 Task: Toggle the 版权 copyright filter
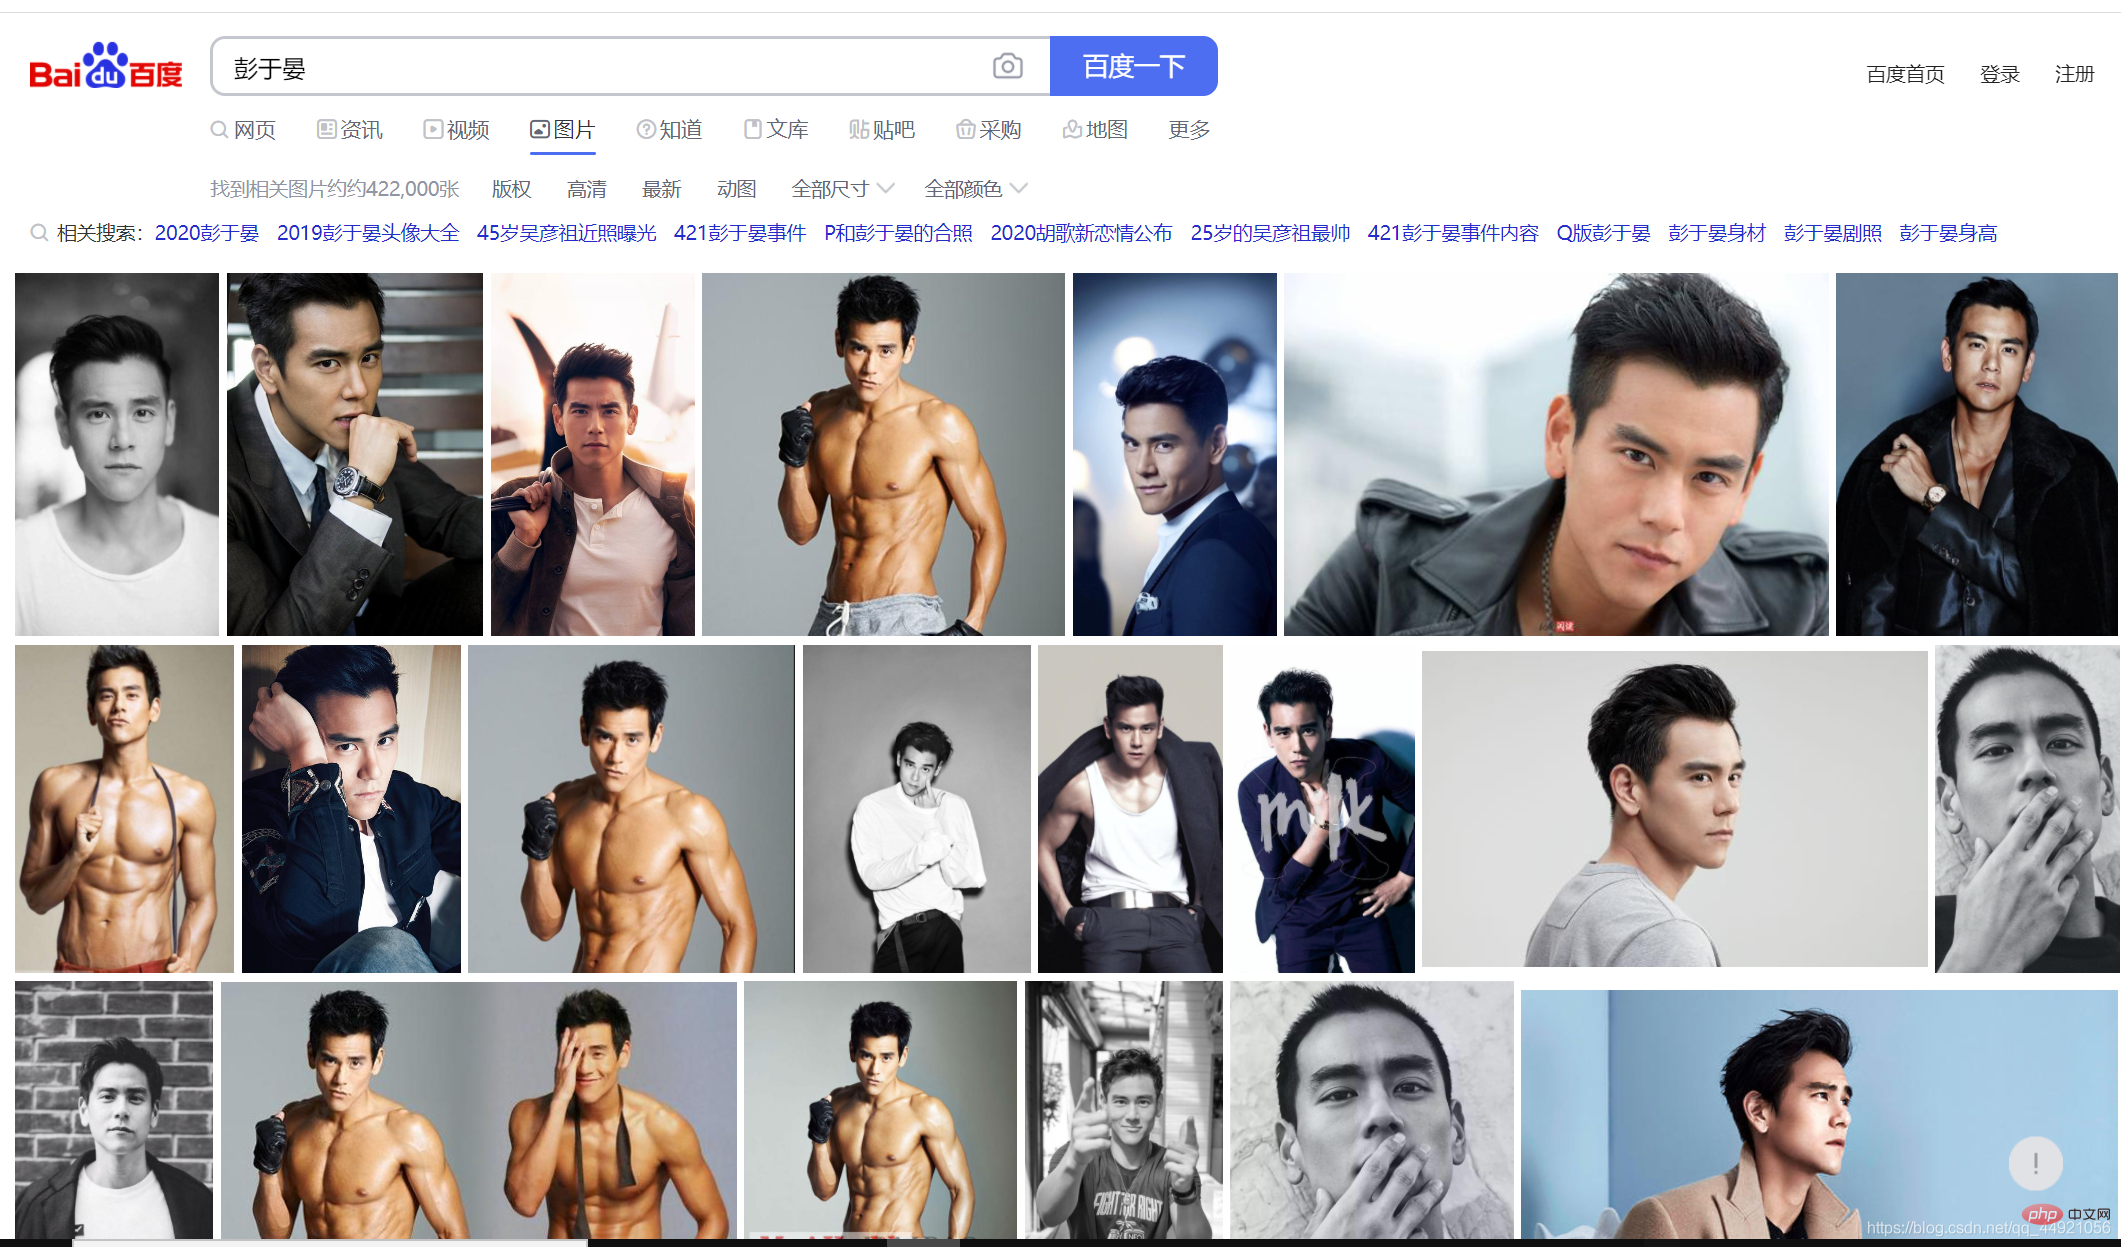(511, 189)
